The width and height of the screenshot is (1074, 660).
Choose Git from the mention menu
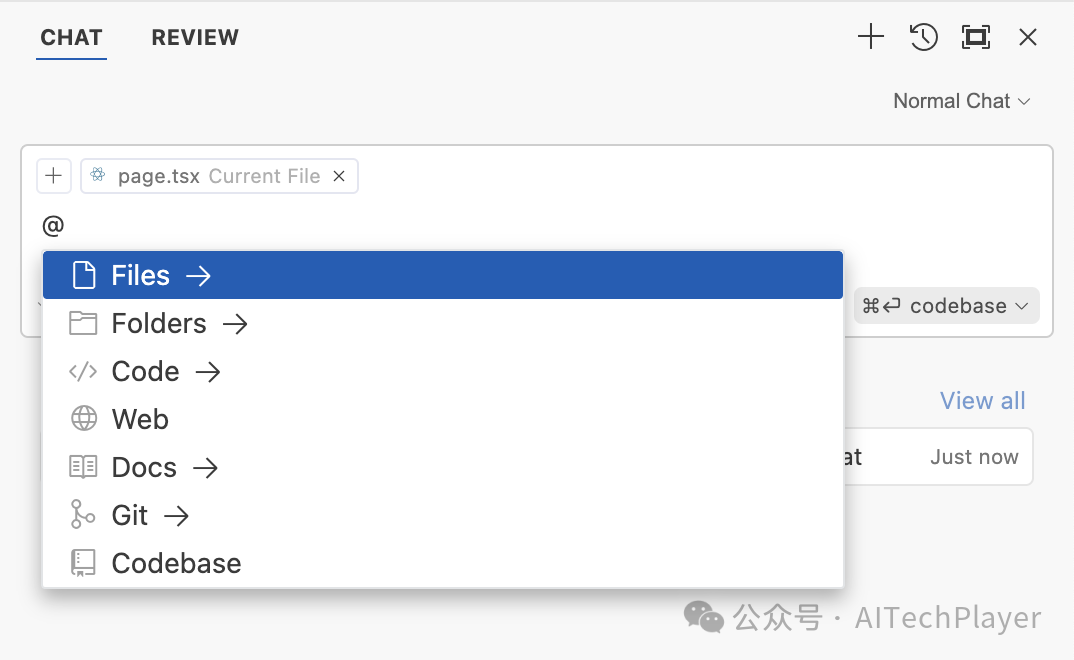pos(130,515)
